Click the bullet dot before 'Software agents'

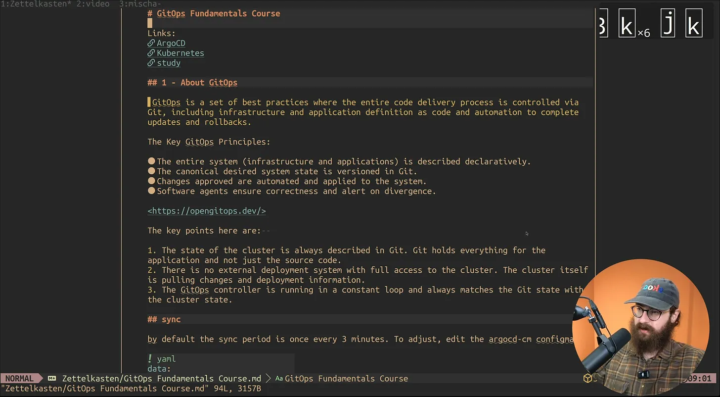pos(152,191)
